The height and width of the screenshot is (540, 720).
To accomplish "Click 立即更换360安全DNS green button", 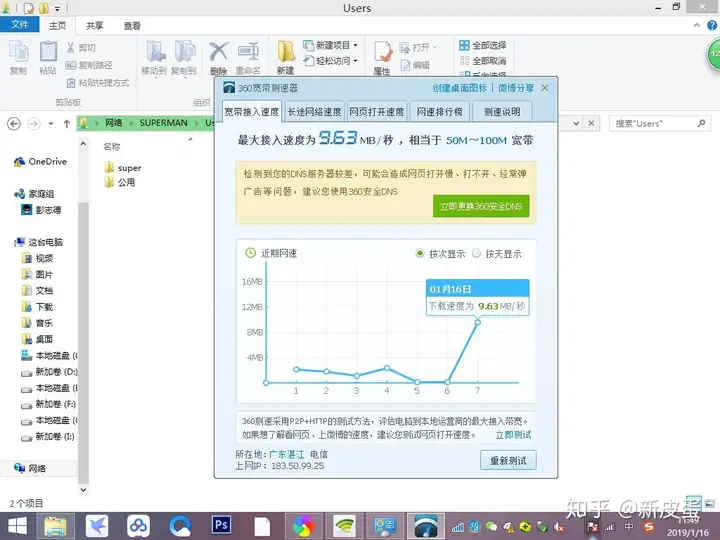I will 481,206.
